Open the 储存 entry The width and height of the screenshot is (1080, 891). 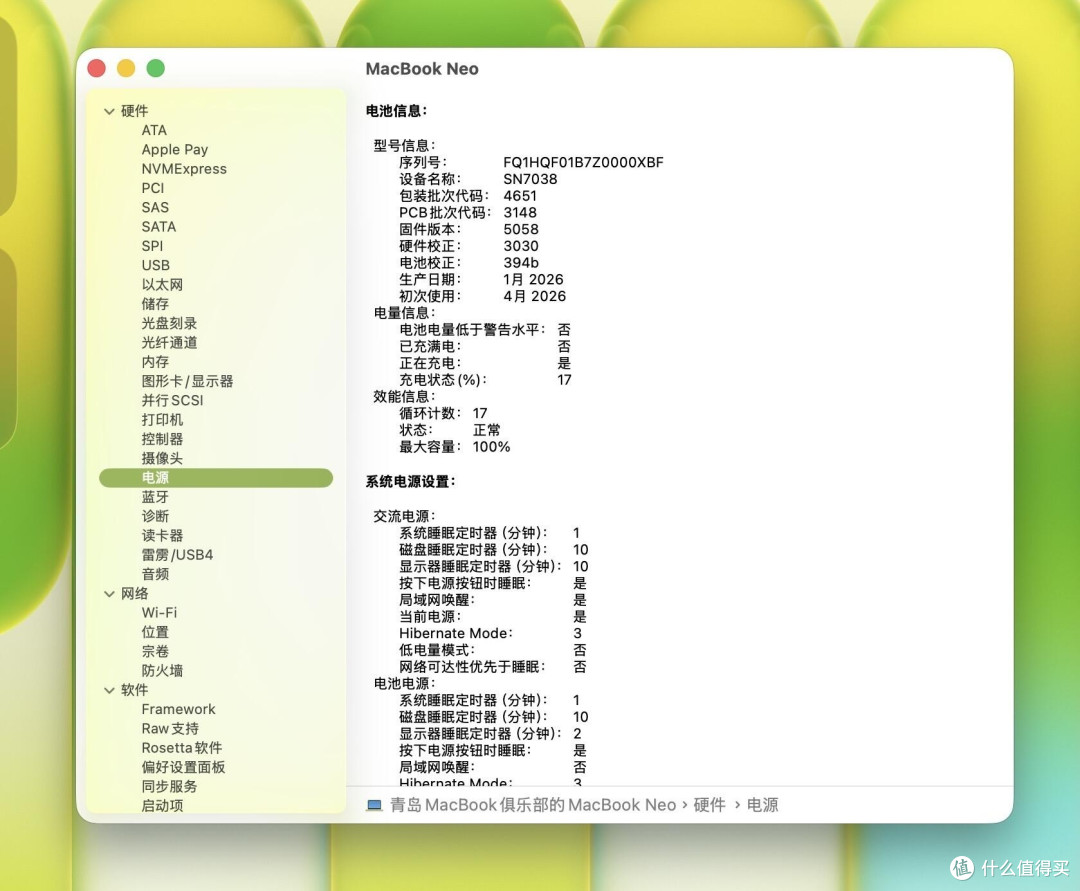pos(155,304)
